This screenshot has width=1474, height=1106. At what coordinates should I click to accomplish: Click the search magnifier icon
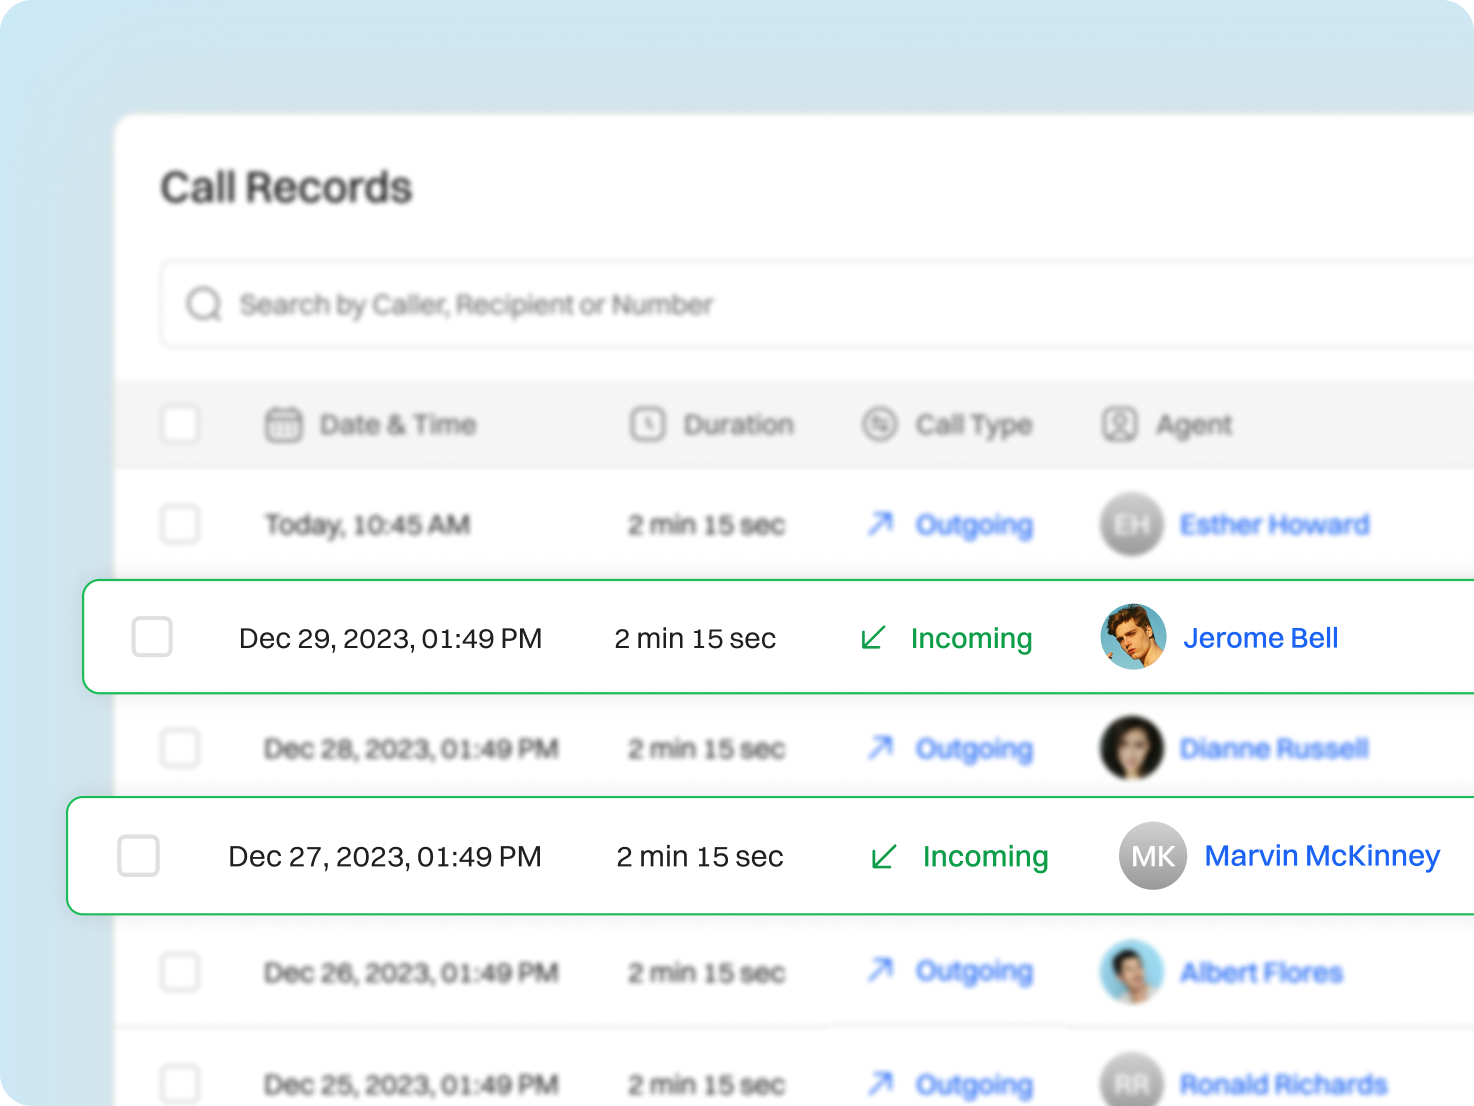[x=203, y=303]
